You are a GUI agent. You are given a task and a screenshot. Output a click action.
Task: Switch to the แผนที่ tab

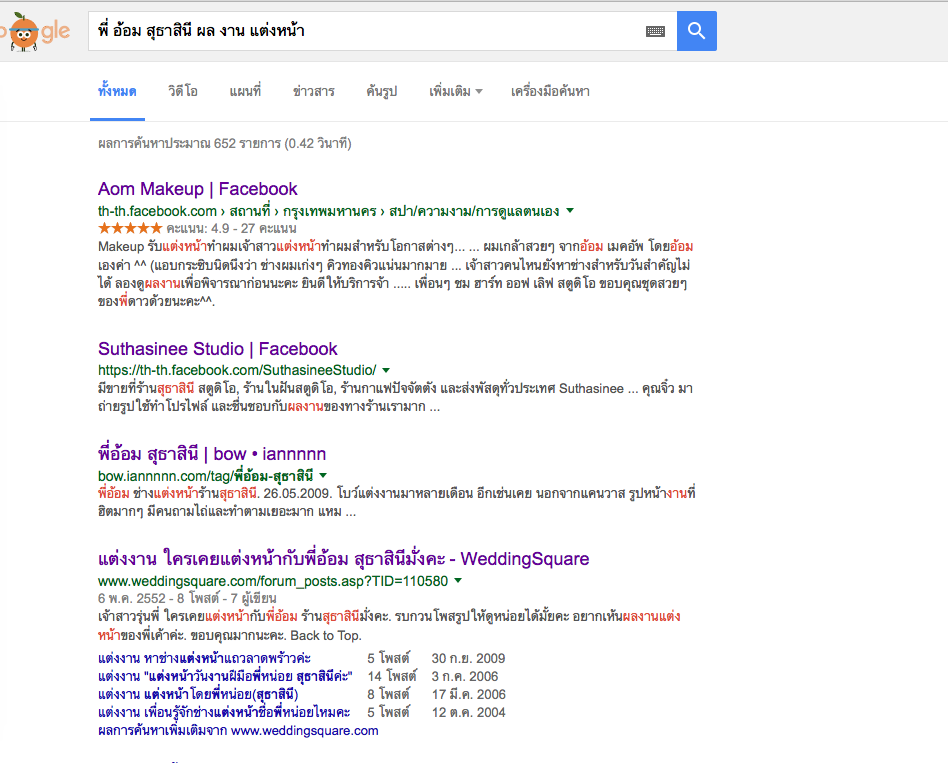(x=245, y=91)
